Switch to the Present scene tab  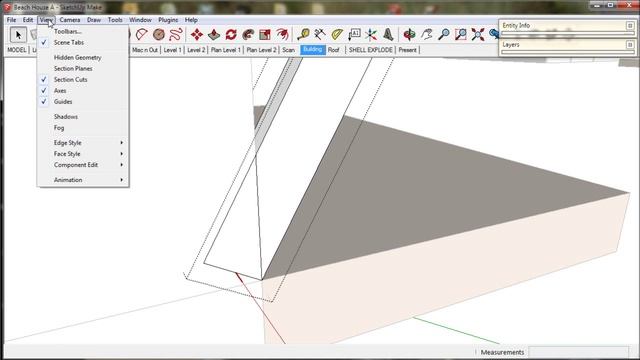[x=407, y=50]
